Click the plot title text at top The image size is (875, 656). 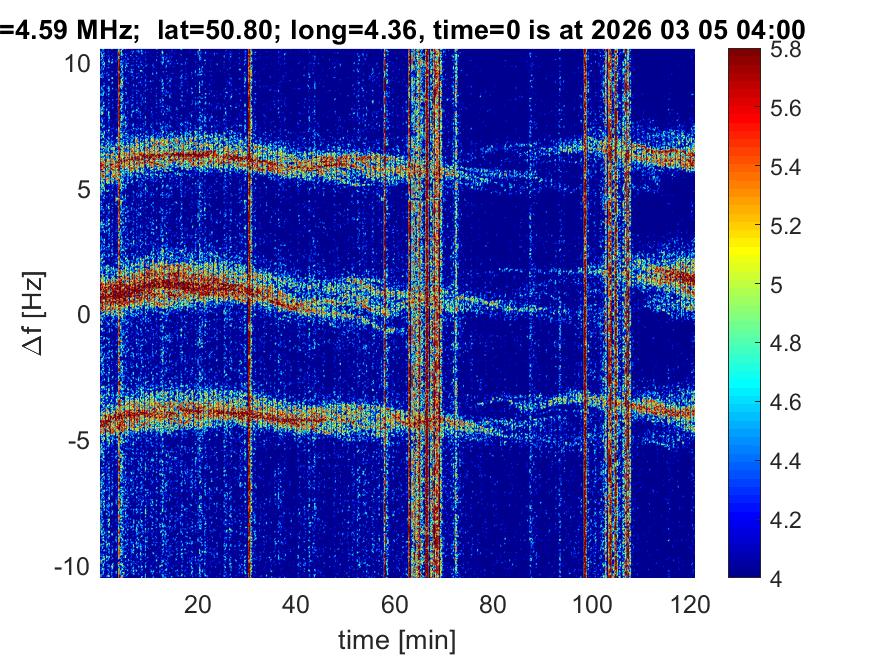(x=400, y=31)
